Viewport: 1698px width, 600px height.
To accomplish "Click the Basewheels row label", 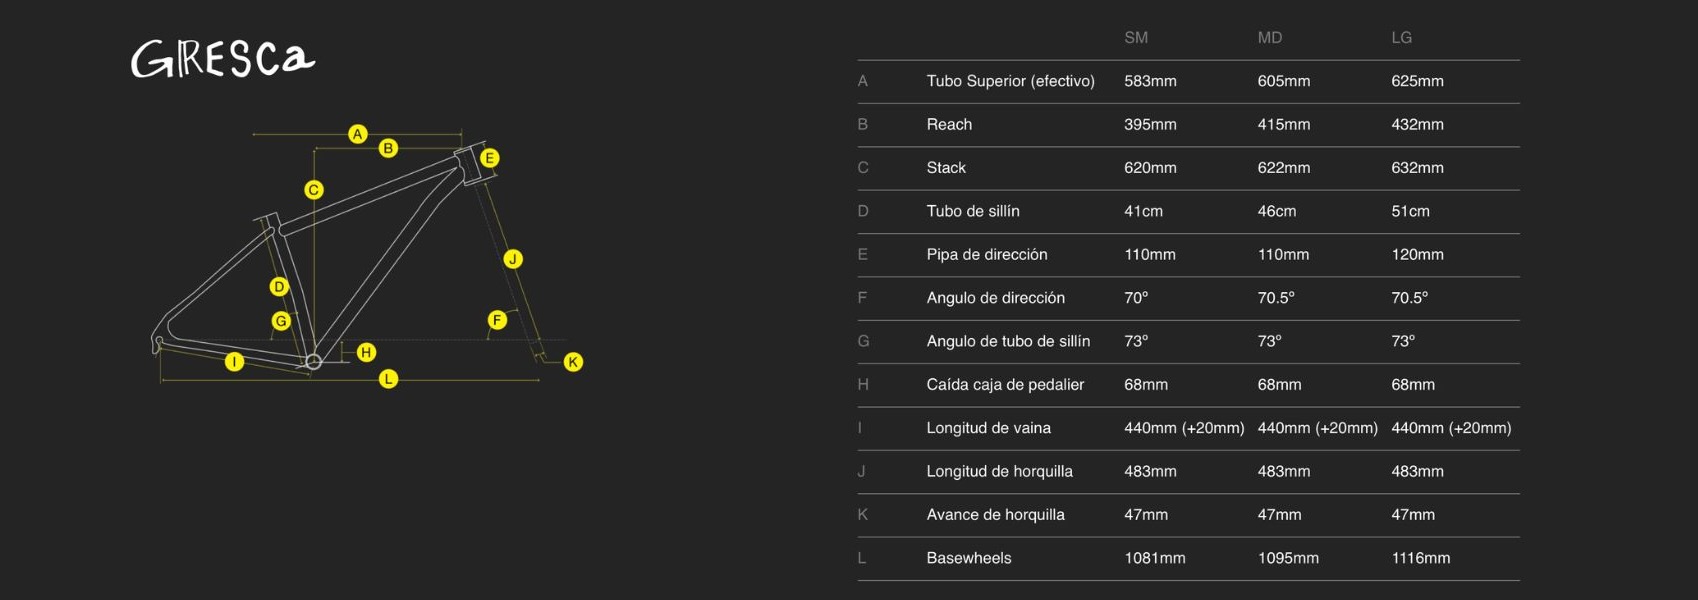I will (969, 558).
